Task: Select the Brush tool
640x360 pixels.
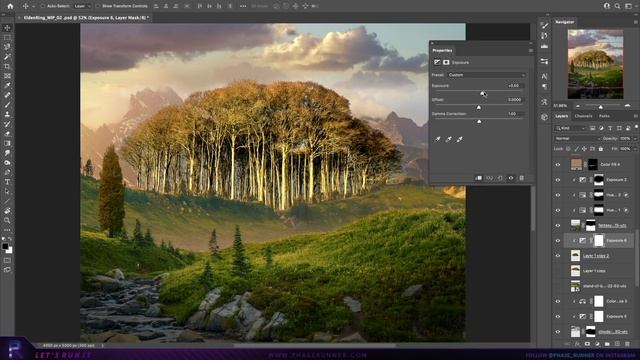Action: pyautogui.click(x=7, y=105)
